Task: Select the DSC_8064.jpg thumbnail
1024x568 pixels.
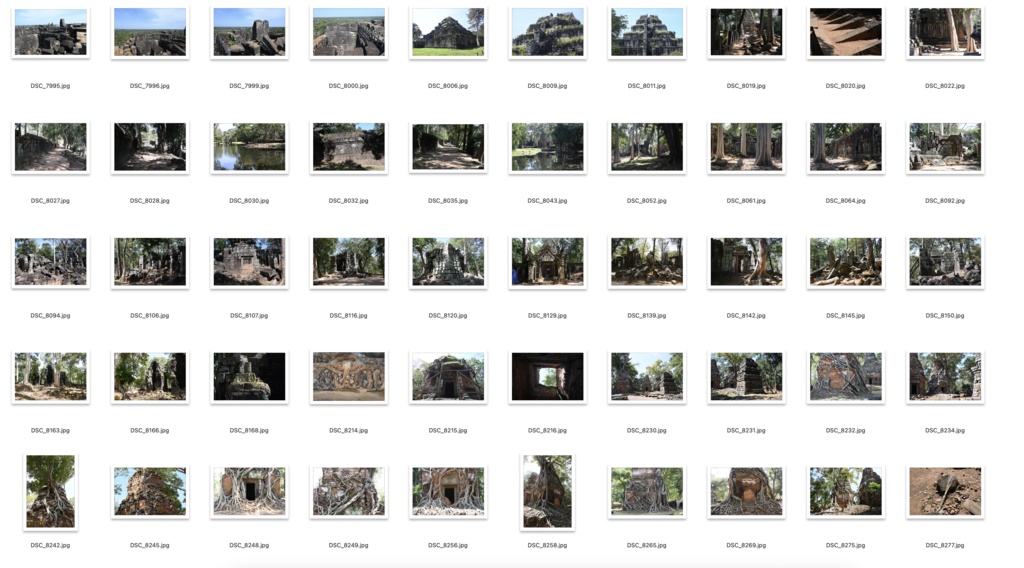Action: (x=846, y=147)
